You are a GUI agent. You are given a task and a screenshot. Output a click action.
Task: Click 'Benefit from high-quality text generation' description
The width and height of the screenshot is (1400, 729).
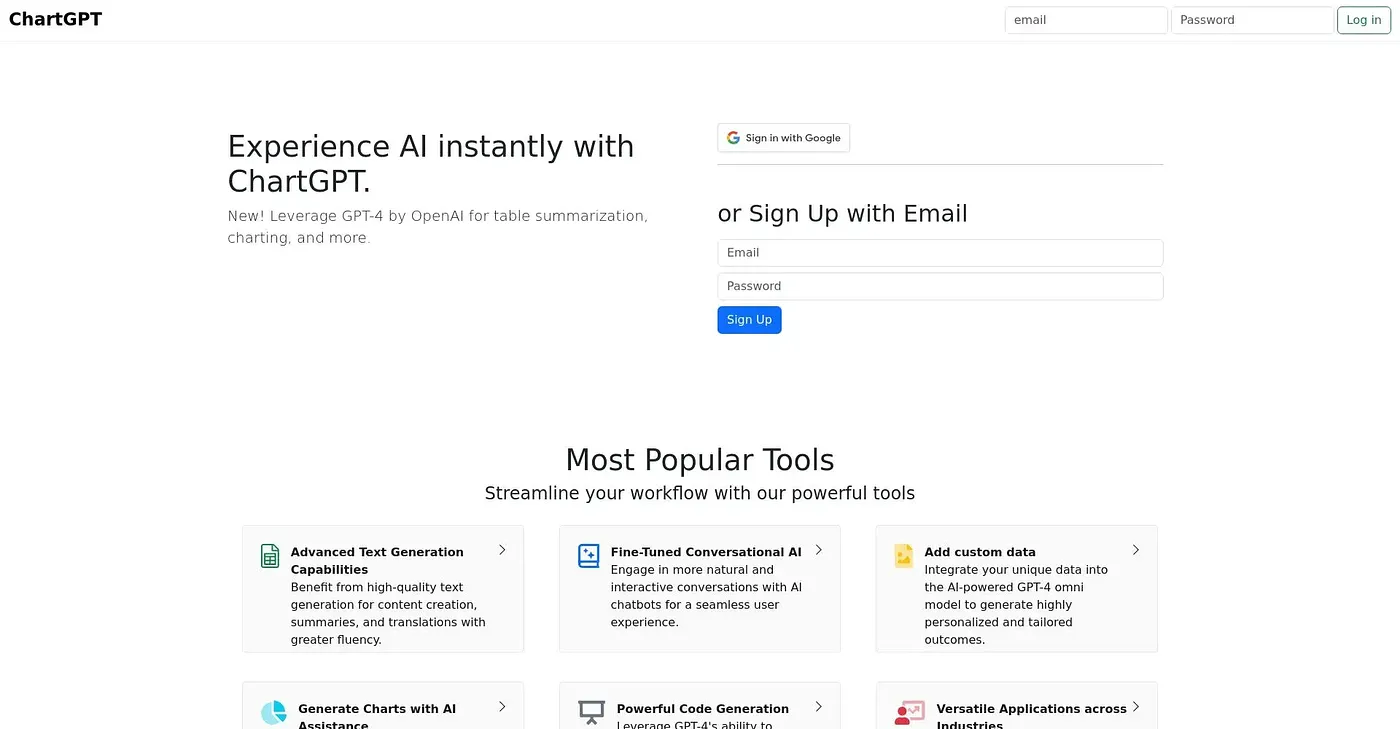[x=388, y=613]
